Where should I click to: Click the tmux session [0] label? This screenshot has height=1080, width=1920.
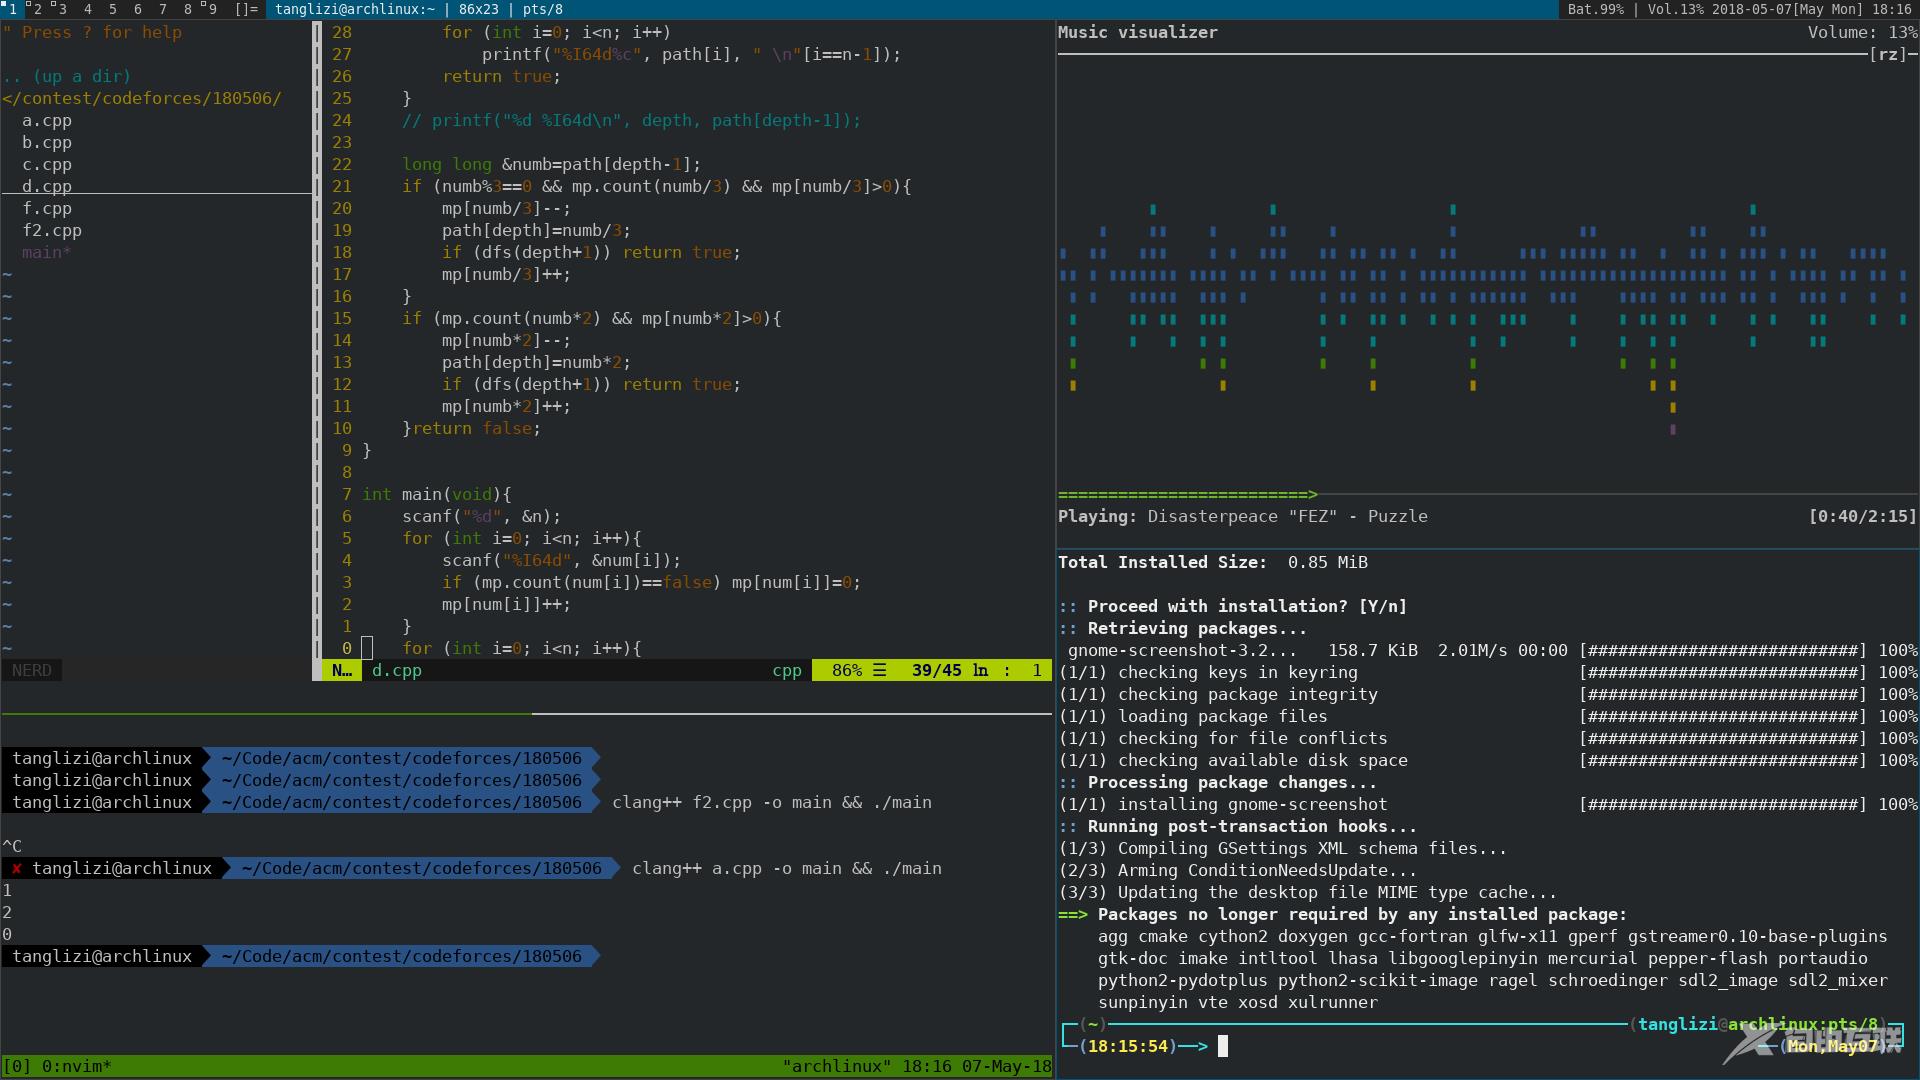point(17,1066)
